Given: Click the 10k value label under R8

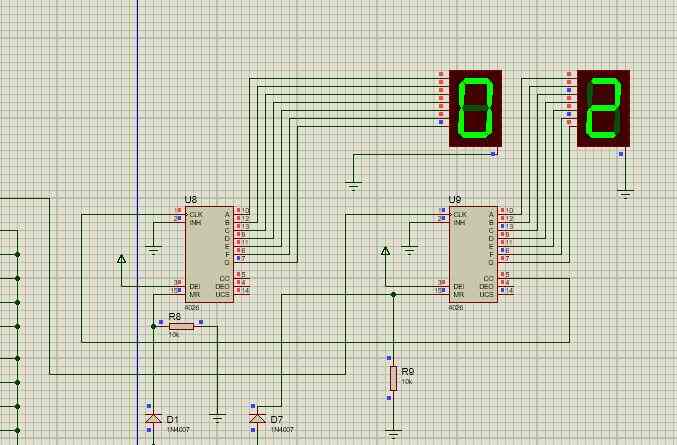Looking at the screenshot, I should click(174, 335).
